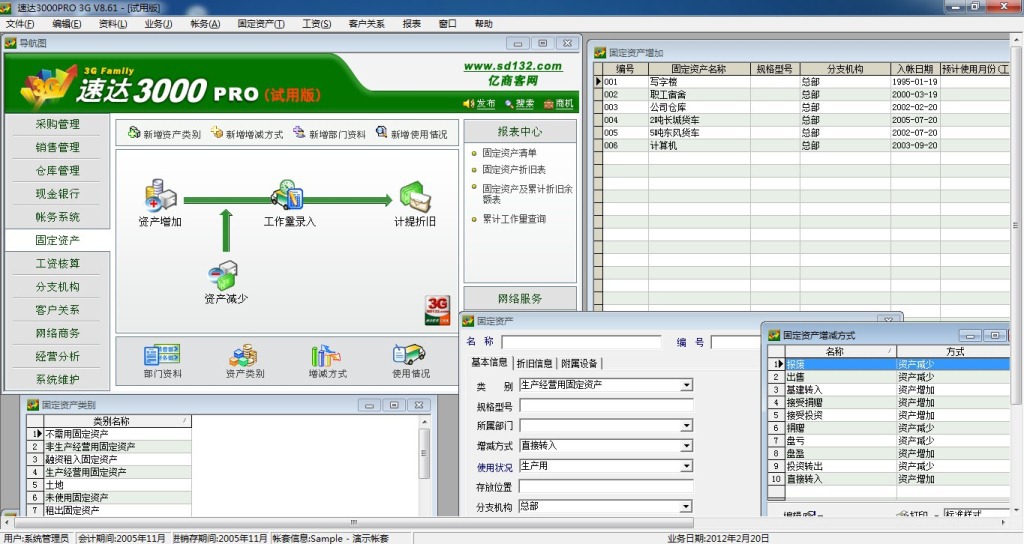Select 现金银行 in the sidebar
Image resolution: width=1024 pixels, height=544 pixels.
[x=57, y=194]
